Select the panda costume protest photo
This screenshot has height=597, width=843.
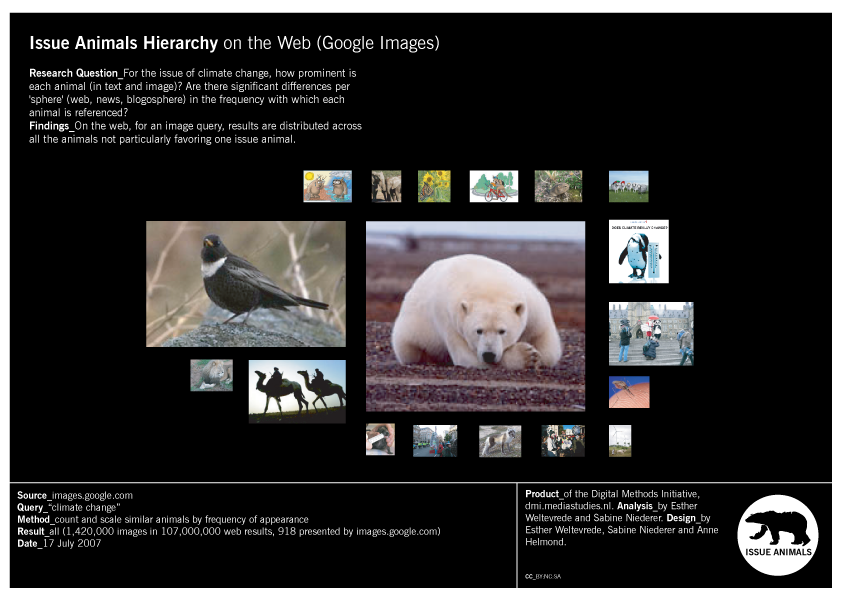coord(651,333)
